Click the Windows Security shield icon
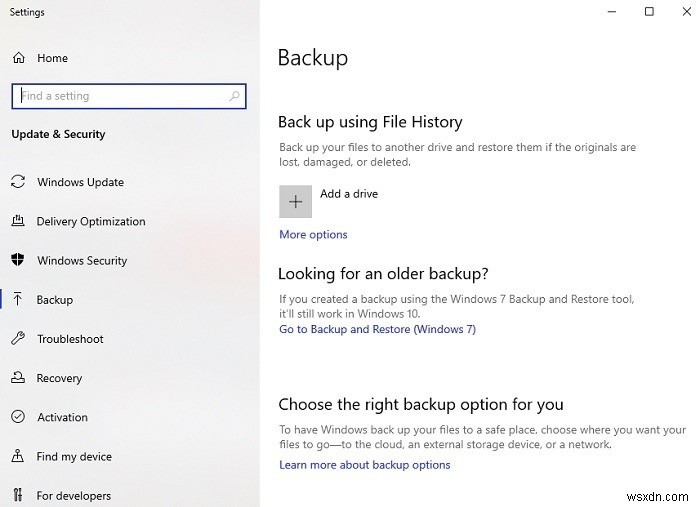The image size is (700, 507). pos(17,259)
